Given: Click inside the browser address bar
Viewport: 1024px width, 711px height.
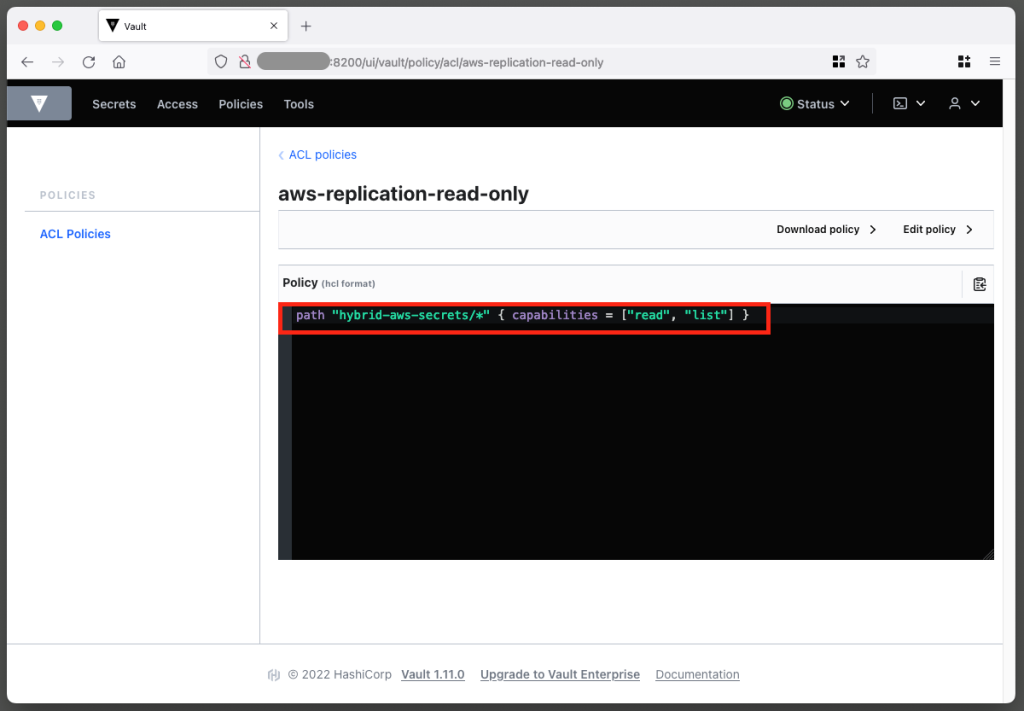Looking at the screenshot, I should pyautogui.click(x=500, y=61).
